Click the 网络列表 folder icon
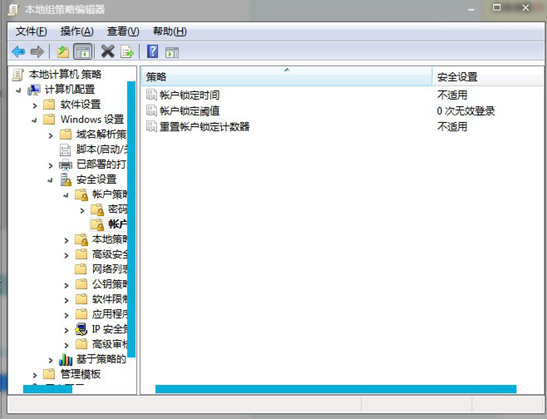The image size is (547, 420). click(81, 269)
